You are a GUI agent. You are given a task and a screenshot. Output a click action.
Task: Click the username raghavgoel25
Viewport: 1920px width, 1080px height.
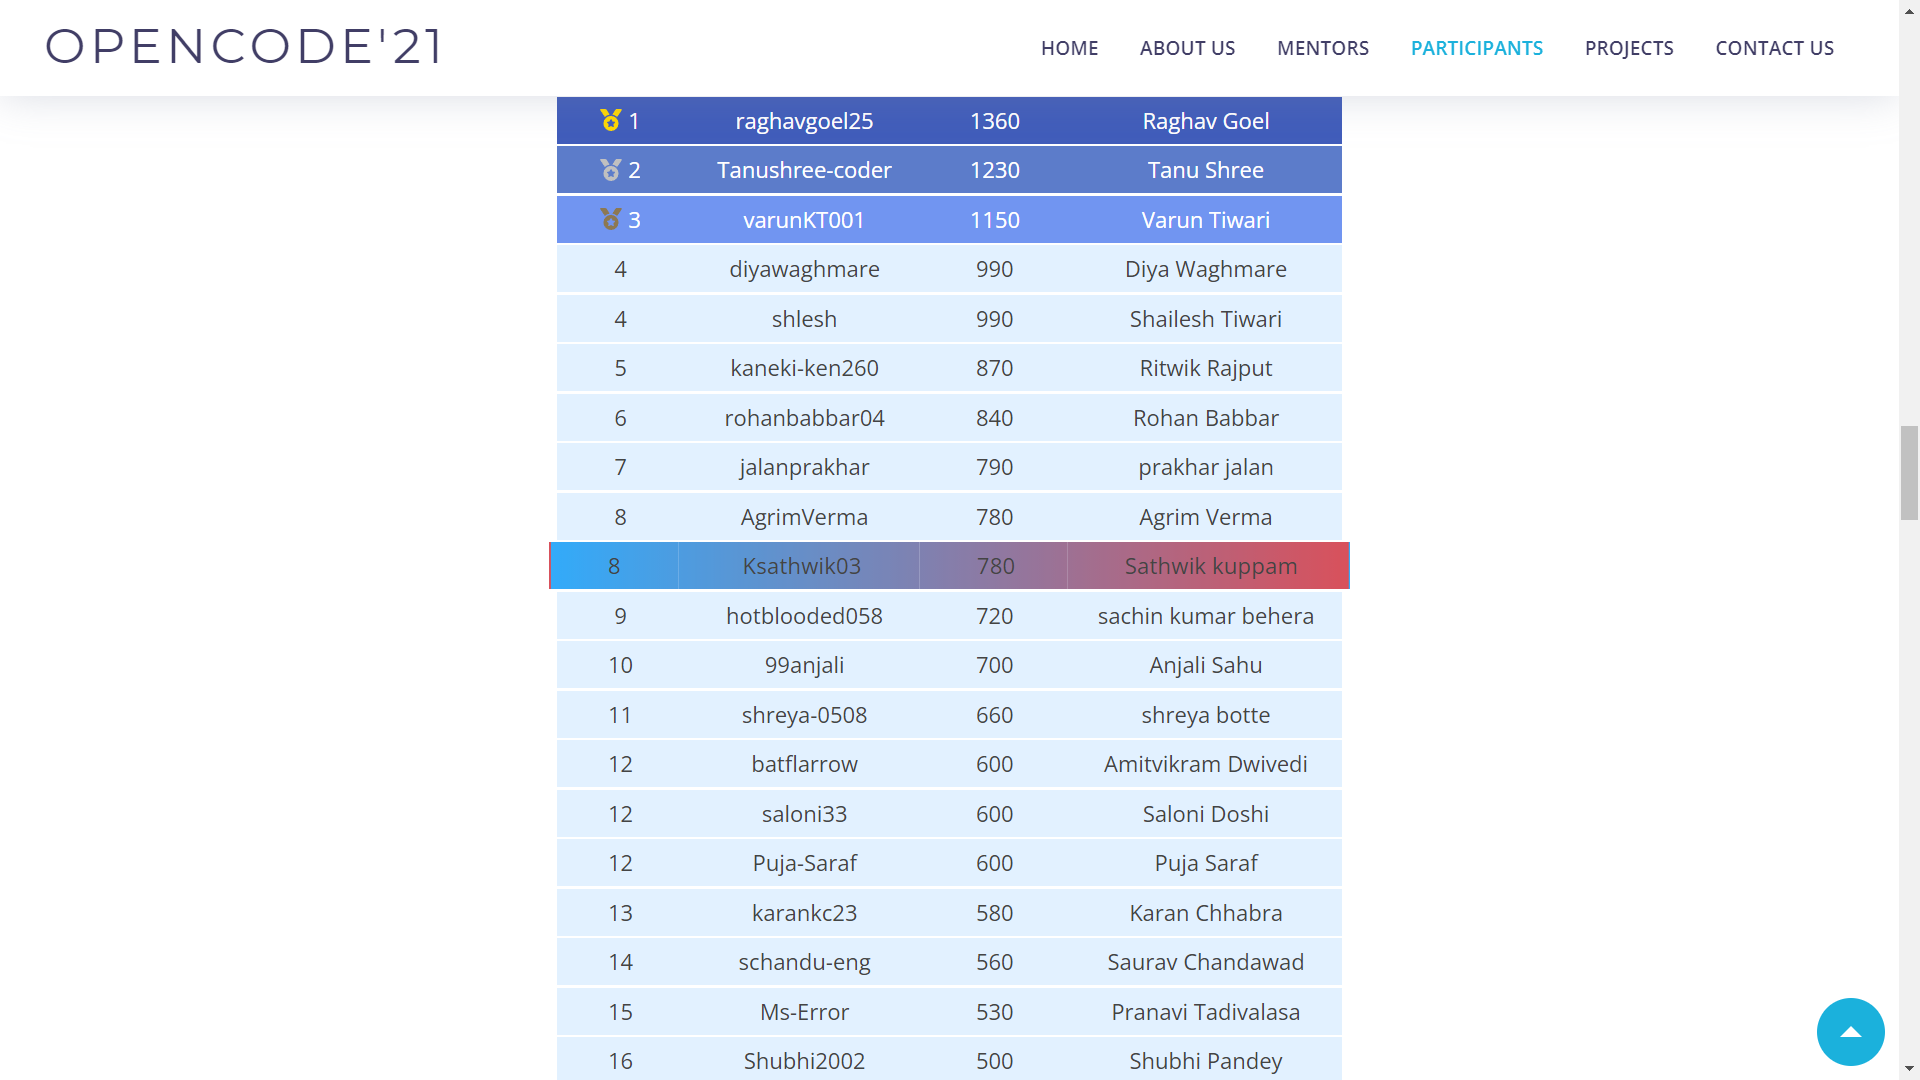[804, 121]
